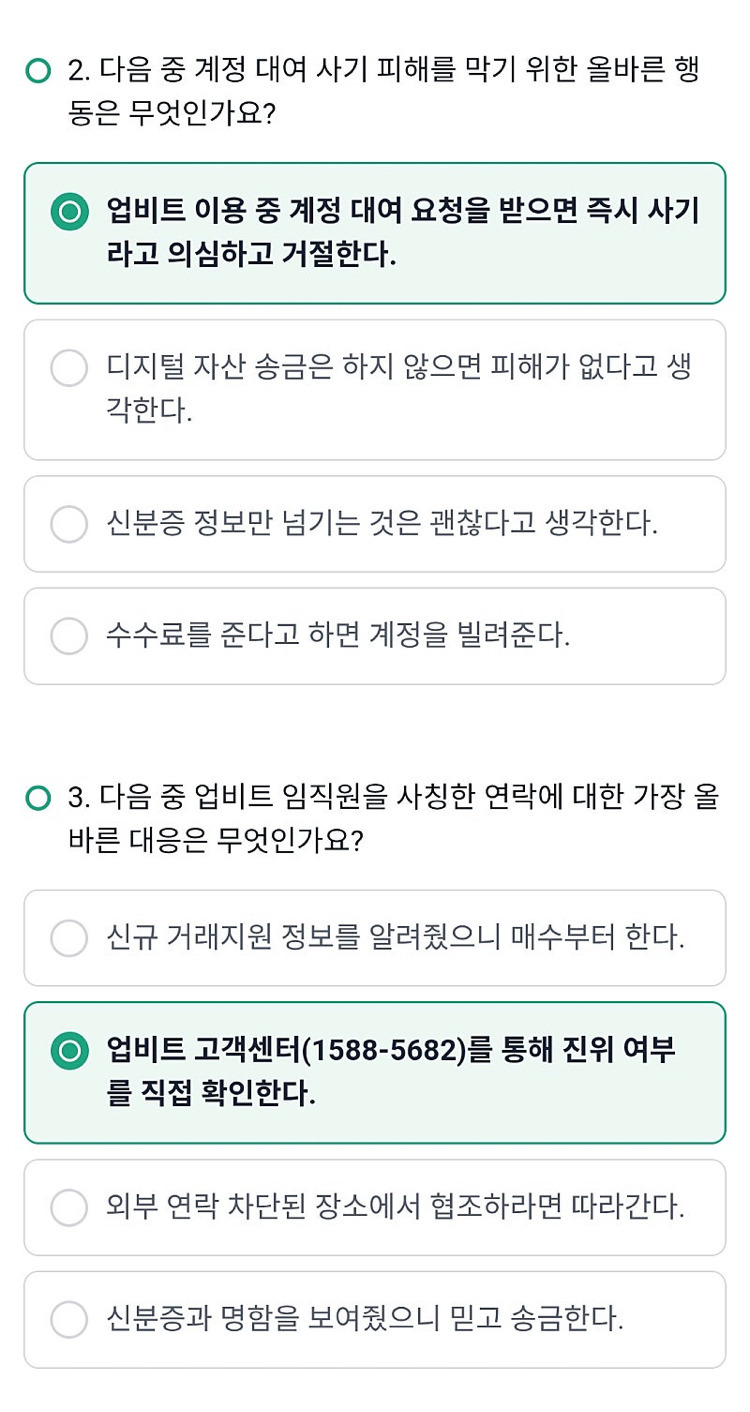Choose radio button for '외부 연락 차단된 장소에서' answer
Image resolution: width=750 pixels, height=1412 pixels.
click(69, 1207)
